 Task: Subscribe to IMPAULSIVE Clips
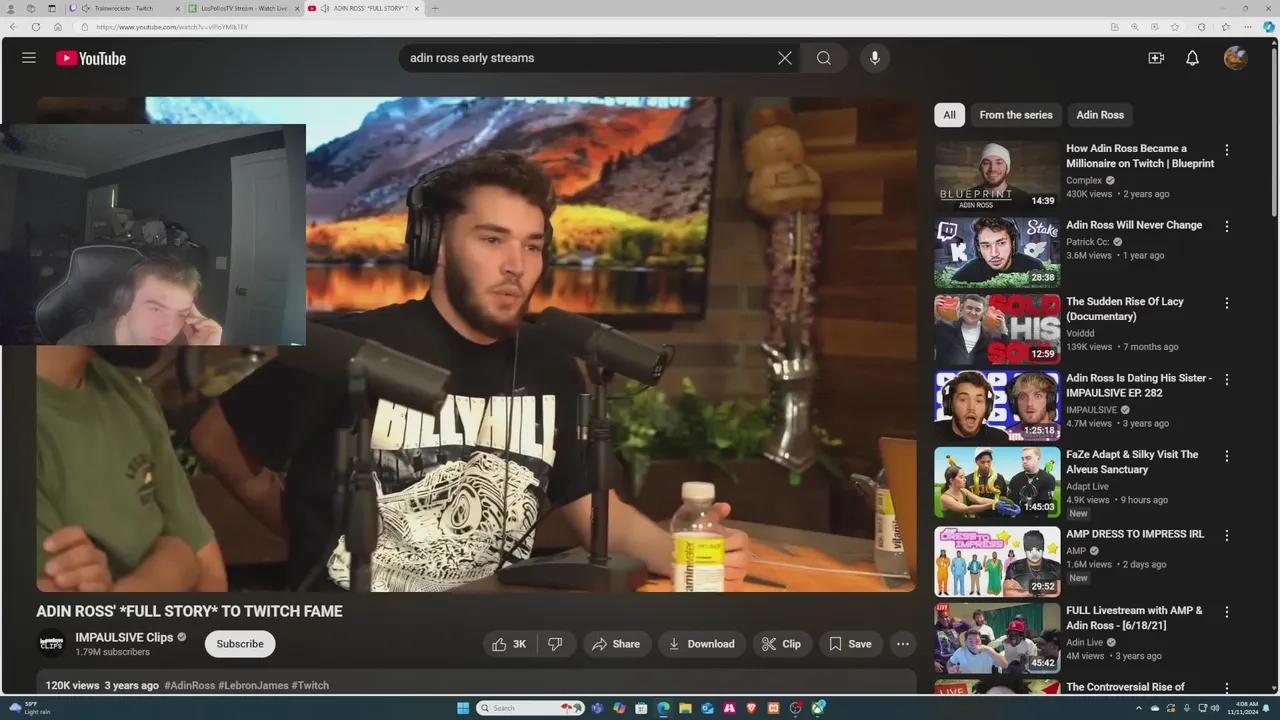pos(240,644)
